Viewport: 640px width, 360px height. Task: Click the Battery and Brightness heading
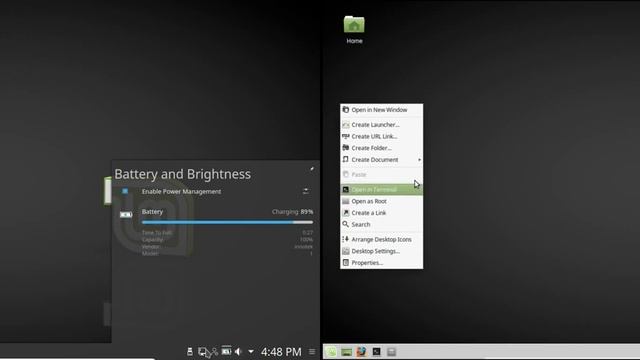182,174
